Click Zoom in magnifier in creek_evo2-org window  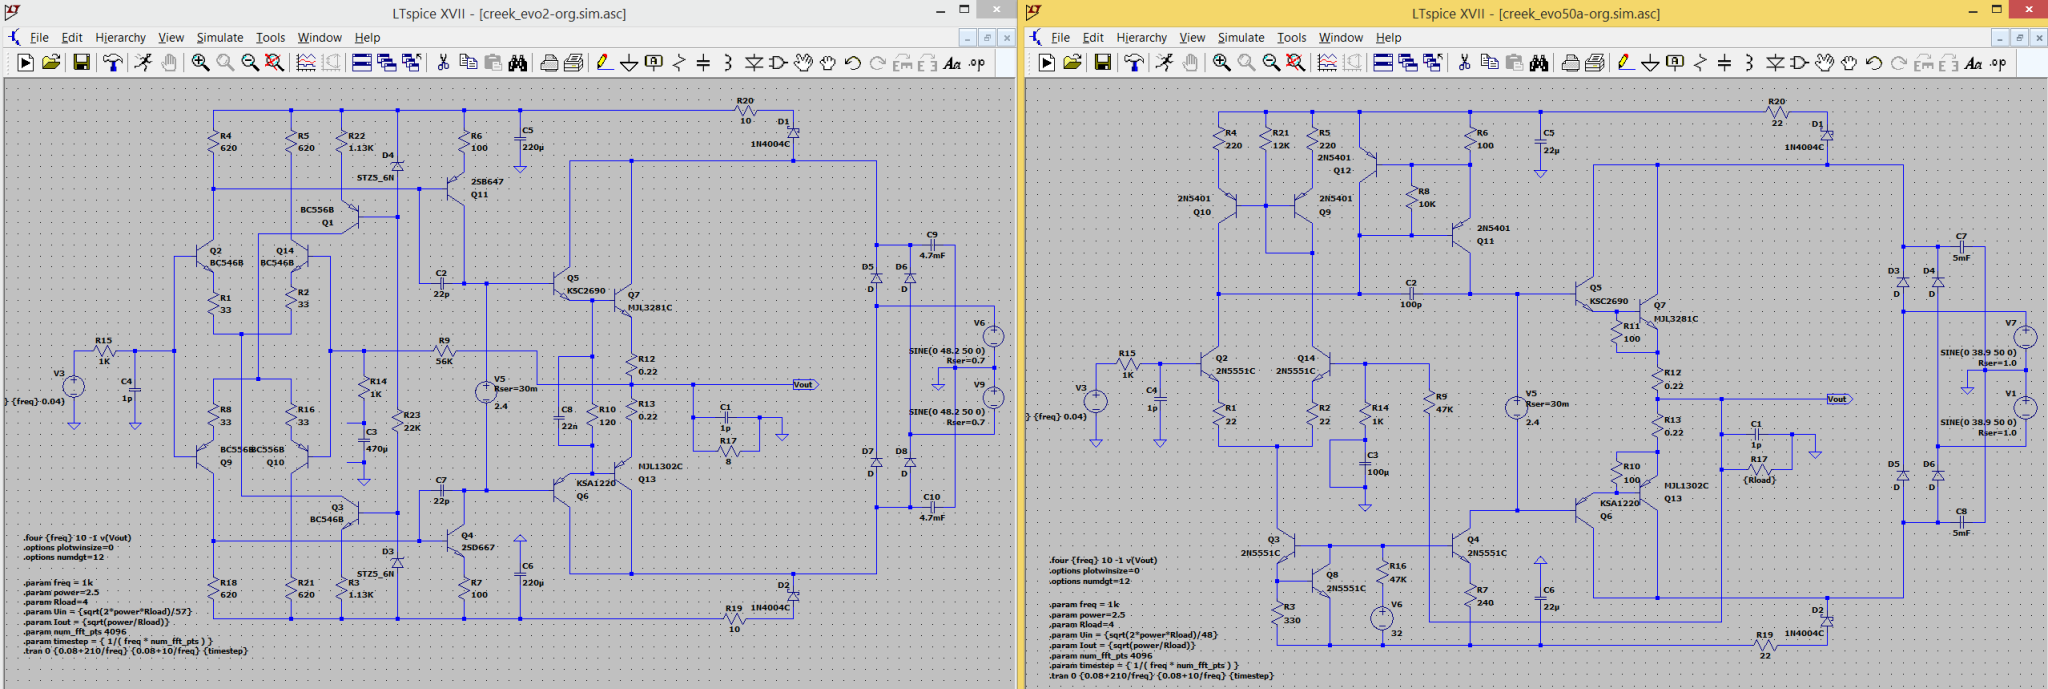(x=200, y=63)
